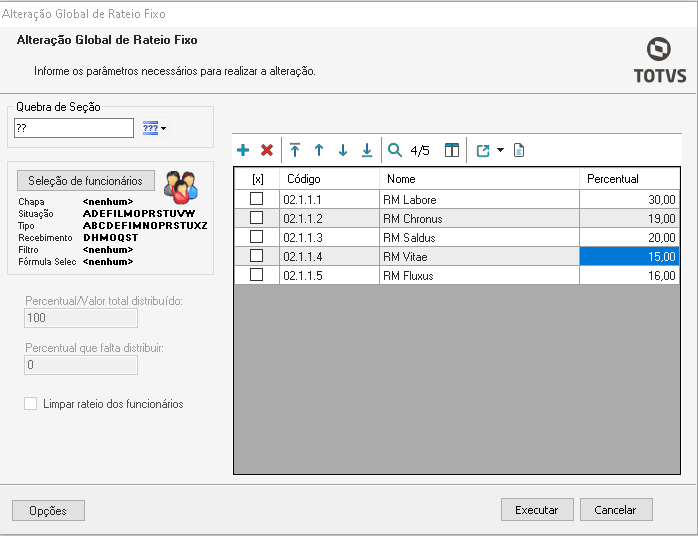Select code cell 02.1.1.5
This screenshot has width=698, height=536.
click(x=329, y=276)
